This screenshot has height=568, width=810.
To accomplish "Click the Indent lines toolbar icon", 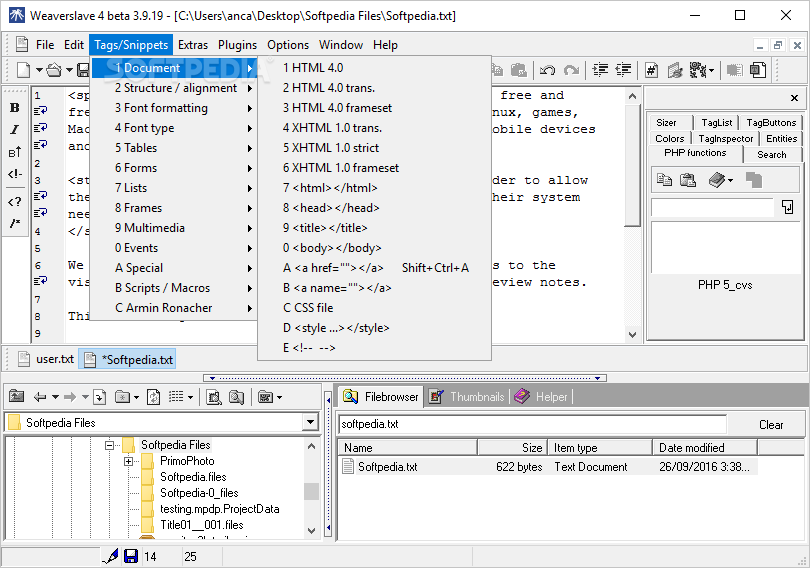I will tap(600, 70).
